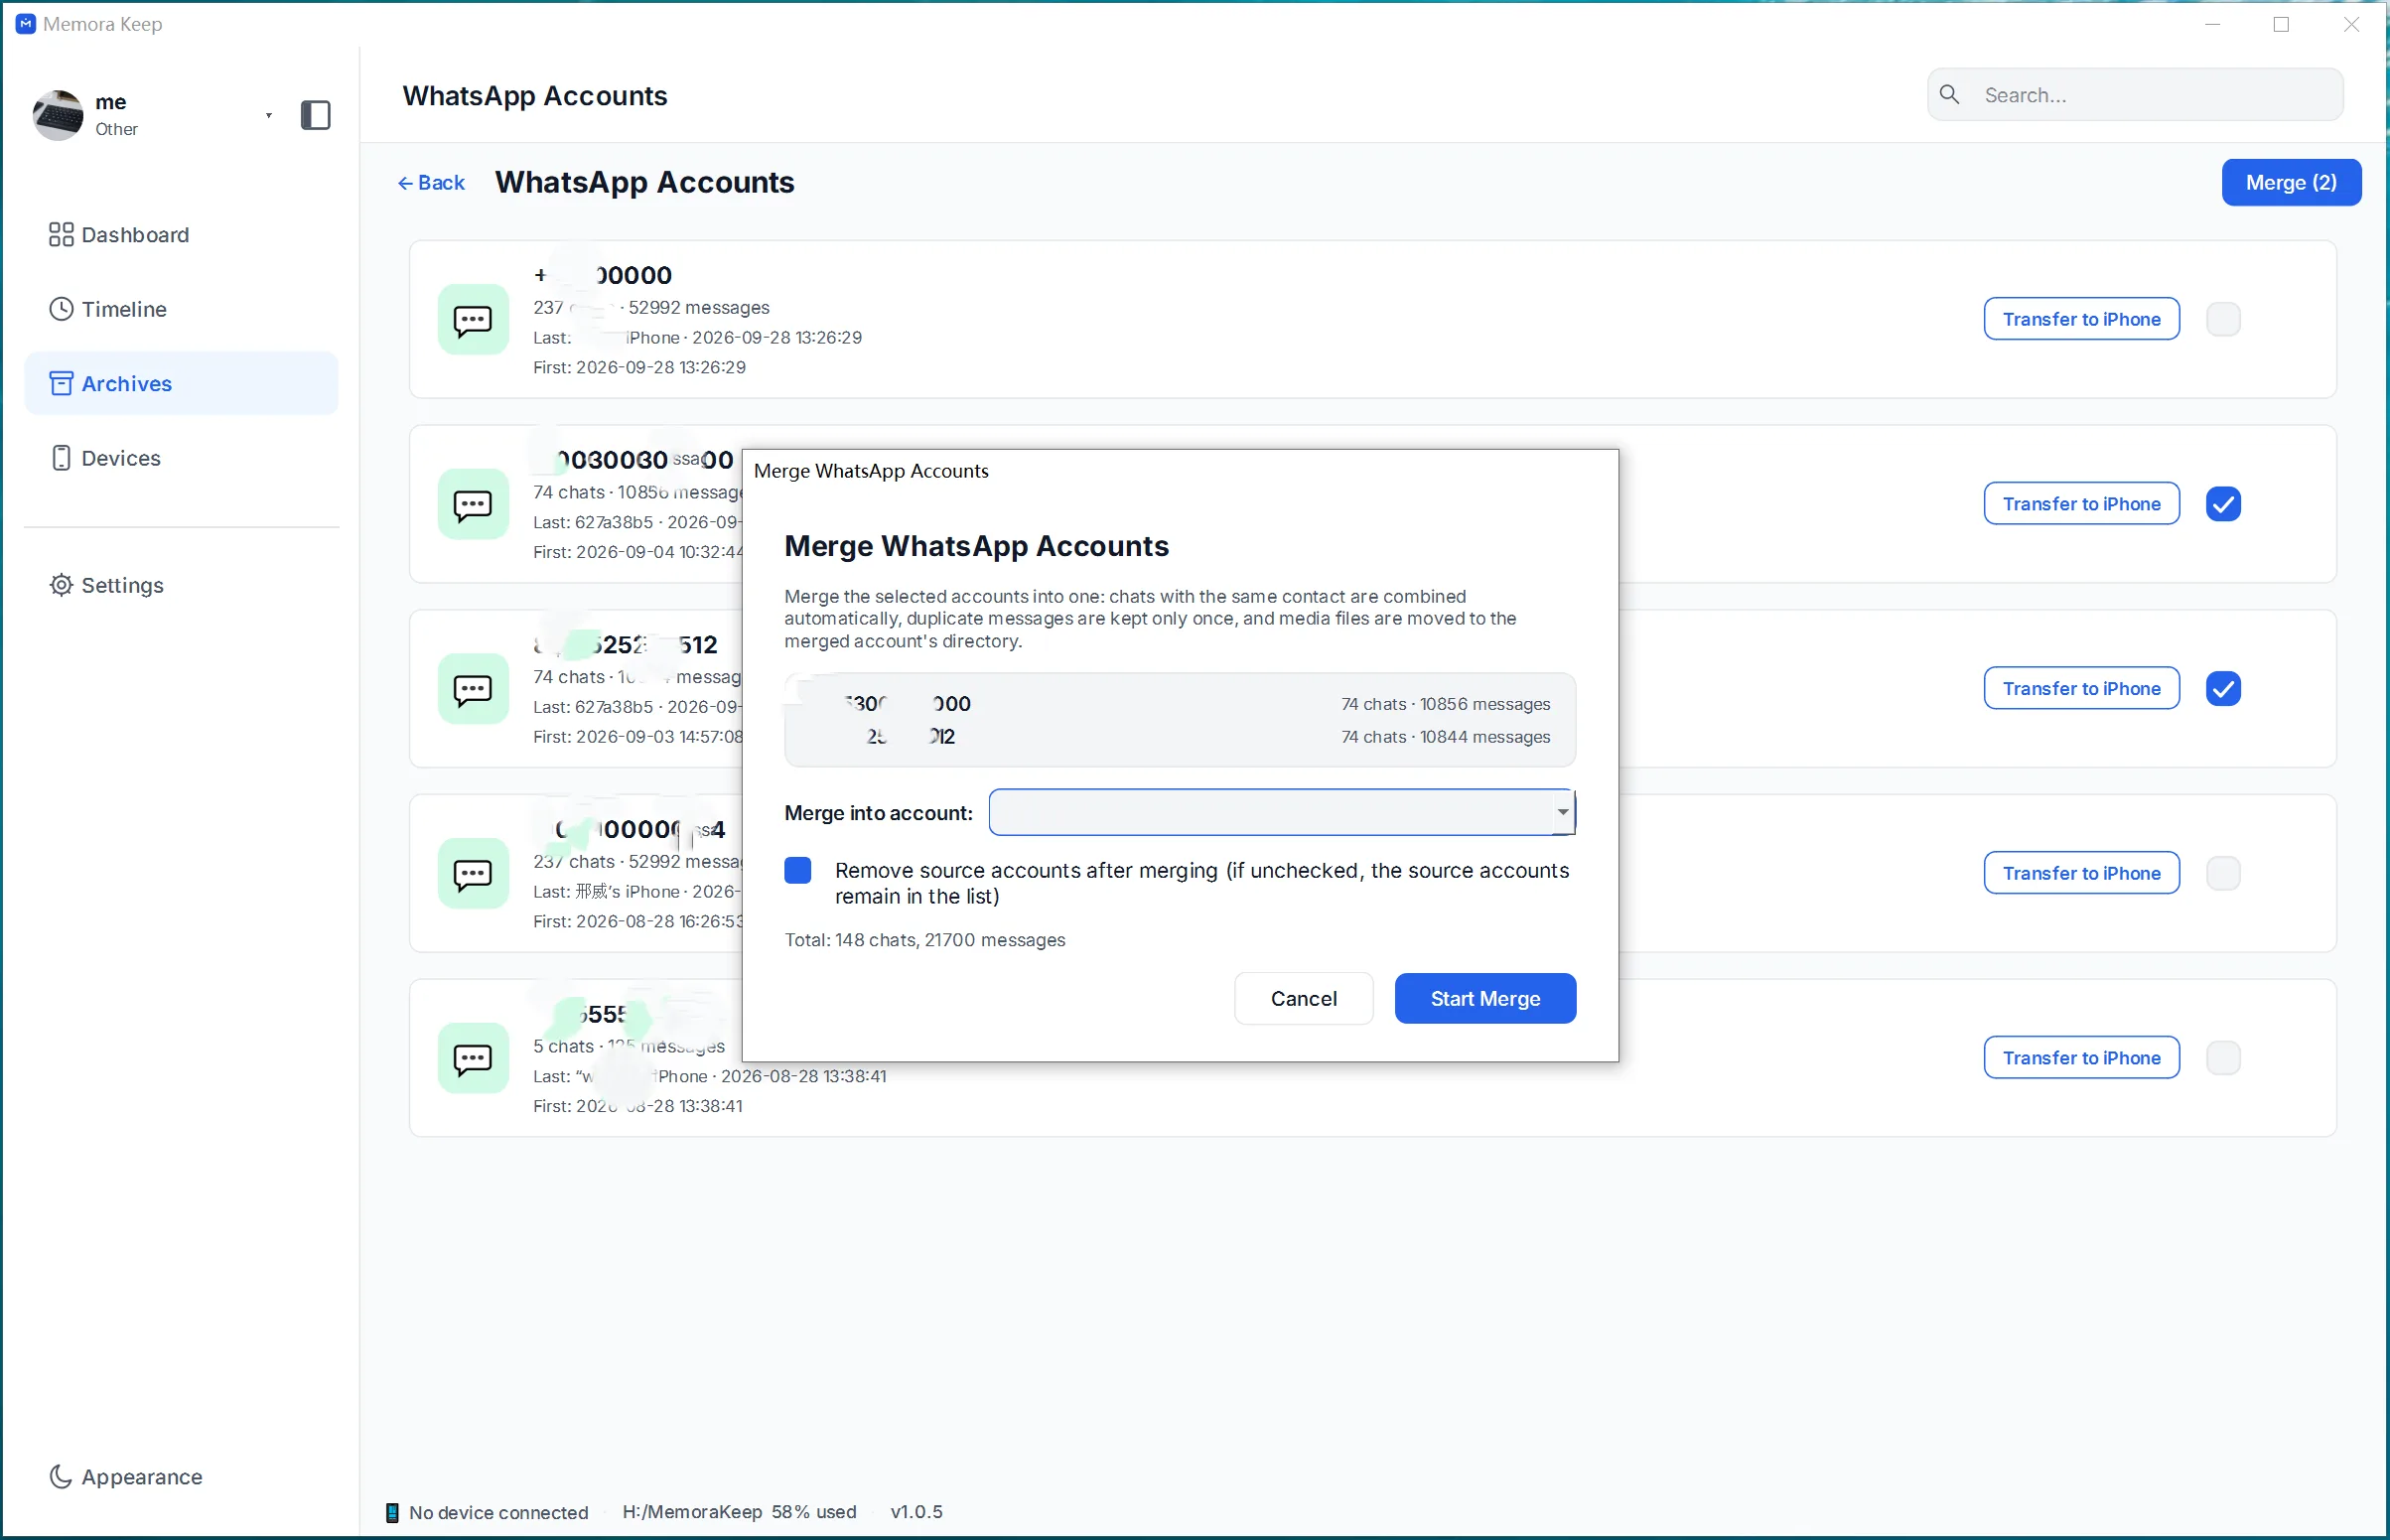
Task: Open the Dashboard page
Action: [x=181, y=235]
